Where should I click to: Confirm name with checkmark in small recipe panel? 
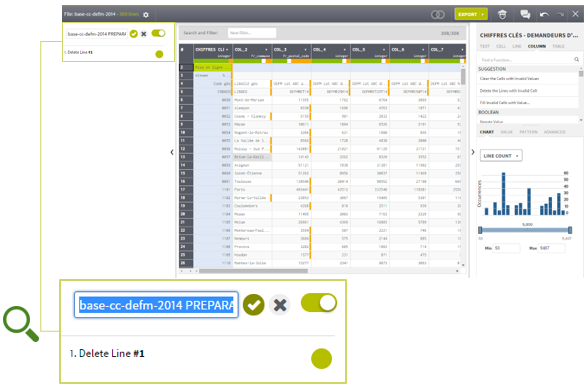(x=134, y=34)
